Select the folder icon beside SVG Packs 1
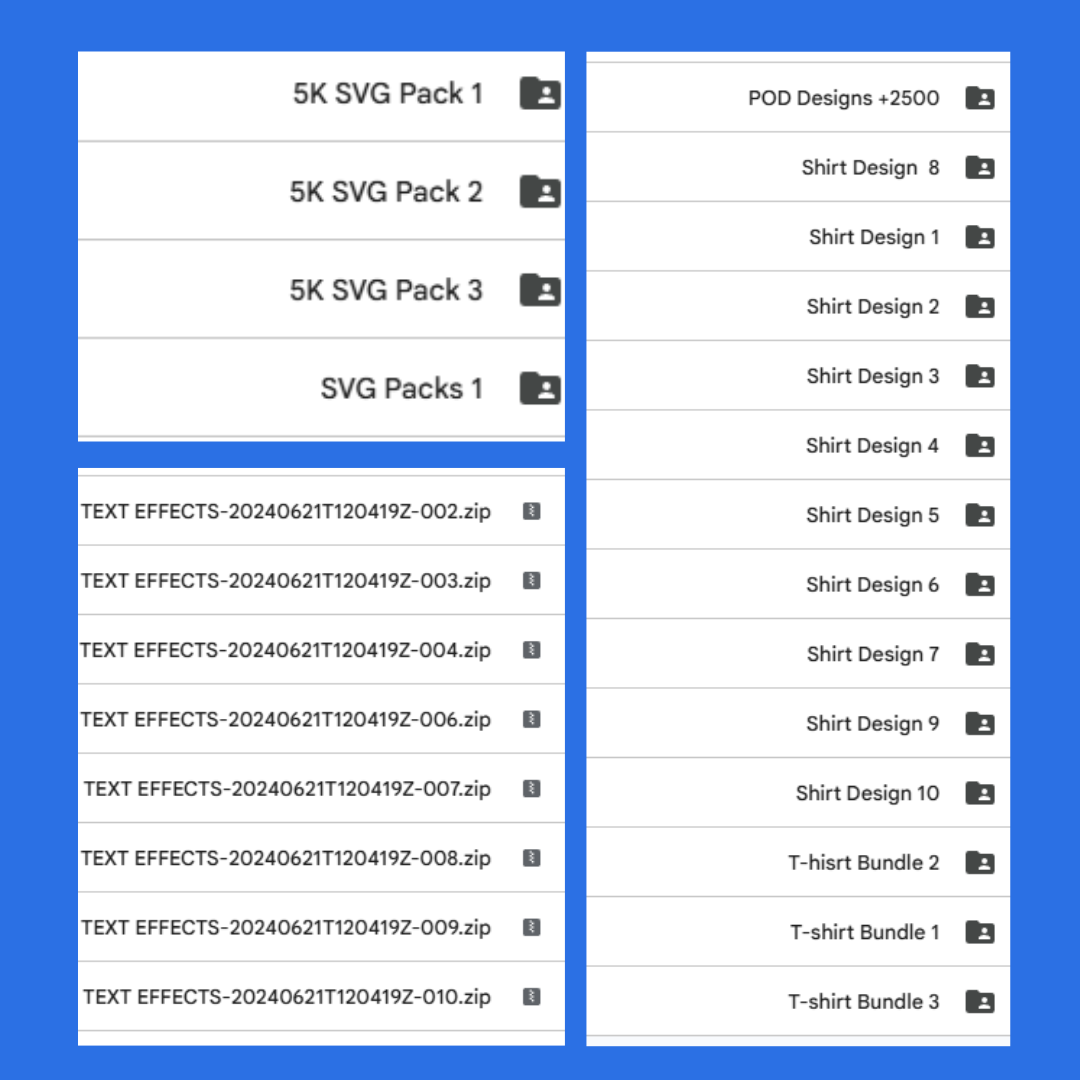The height and width of the screenshot is (1080, 1080). tap(540, 388)
